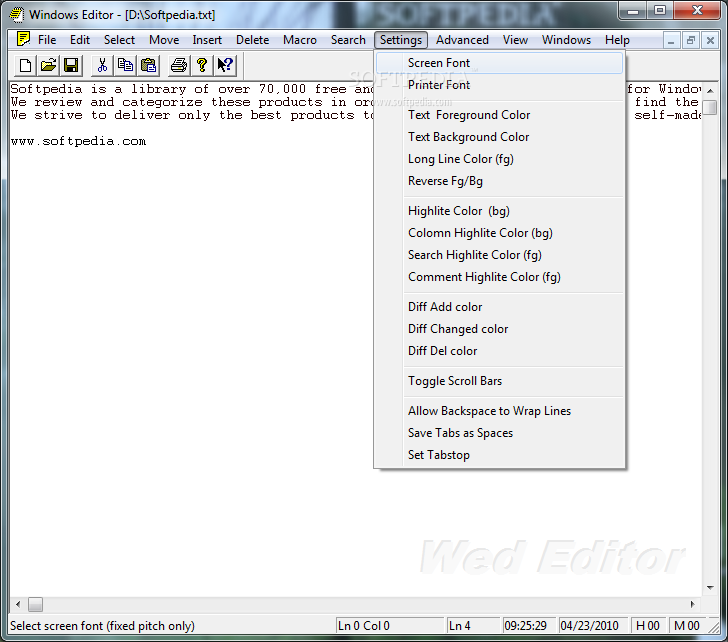Click the time 09:25:29 in status bar
This screenshot has width=728, height=642.
(x=529, y=626)
